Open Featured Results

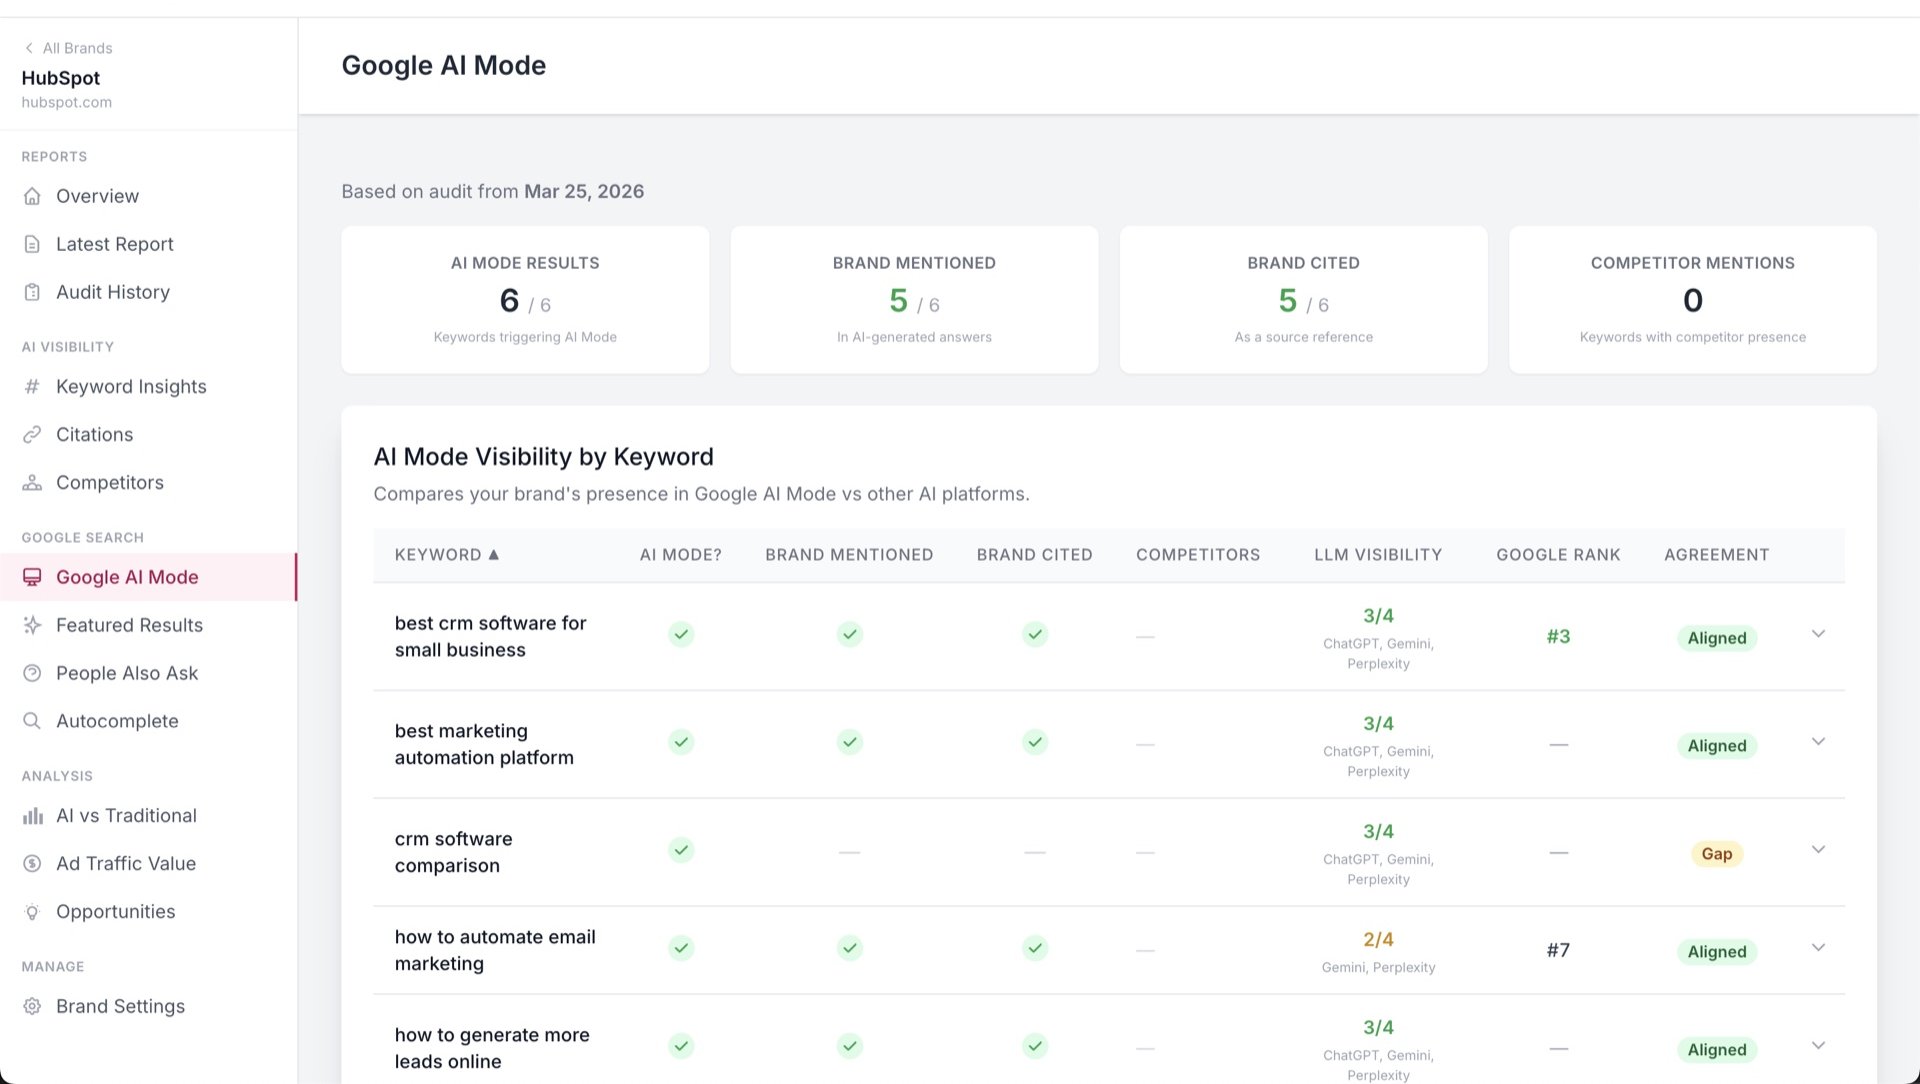coord(148,625)
